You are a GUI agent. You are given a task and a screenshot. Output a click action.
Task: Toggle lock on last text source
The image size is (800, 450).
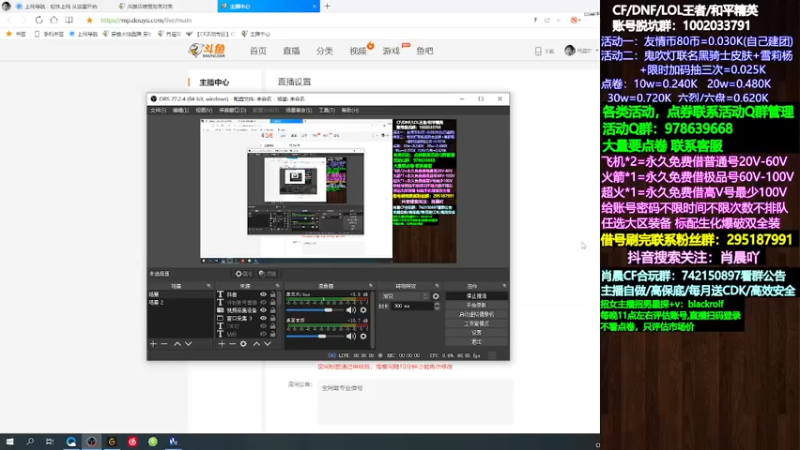(272, 334)
